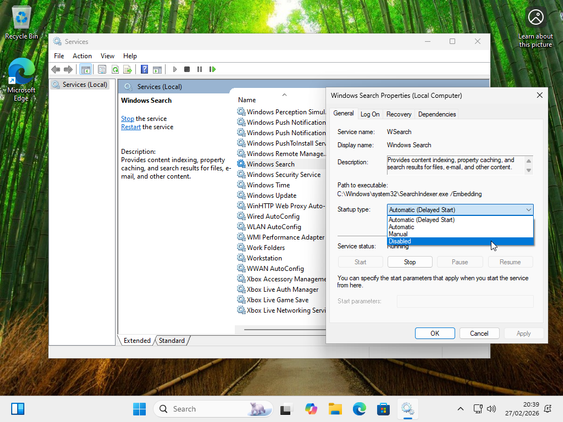Switch to the Dependencies tab
The height and width of the screenshot is (422, 563).
point(437,114)
